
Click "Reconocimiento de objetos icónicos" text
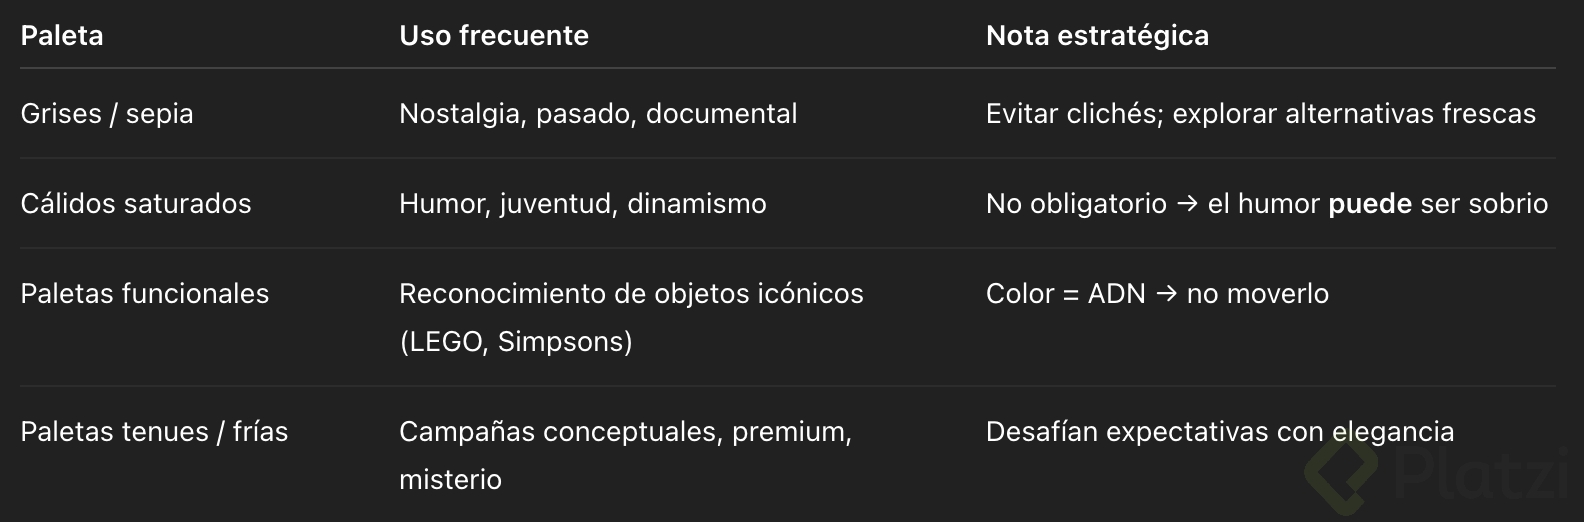coord(631,294)
